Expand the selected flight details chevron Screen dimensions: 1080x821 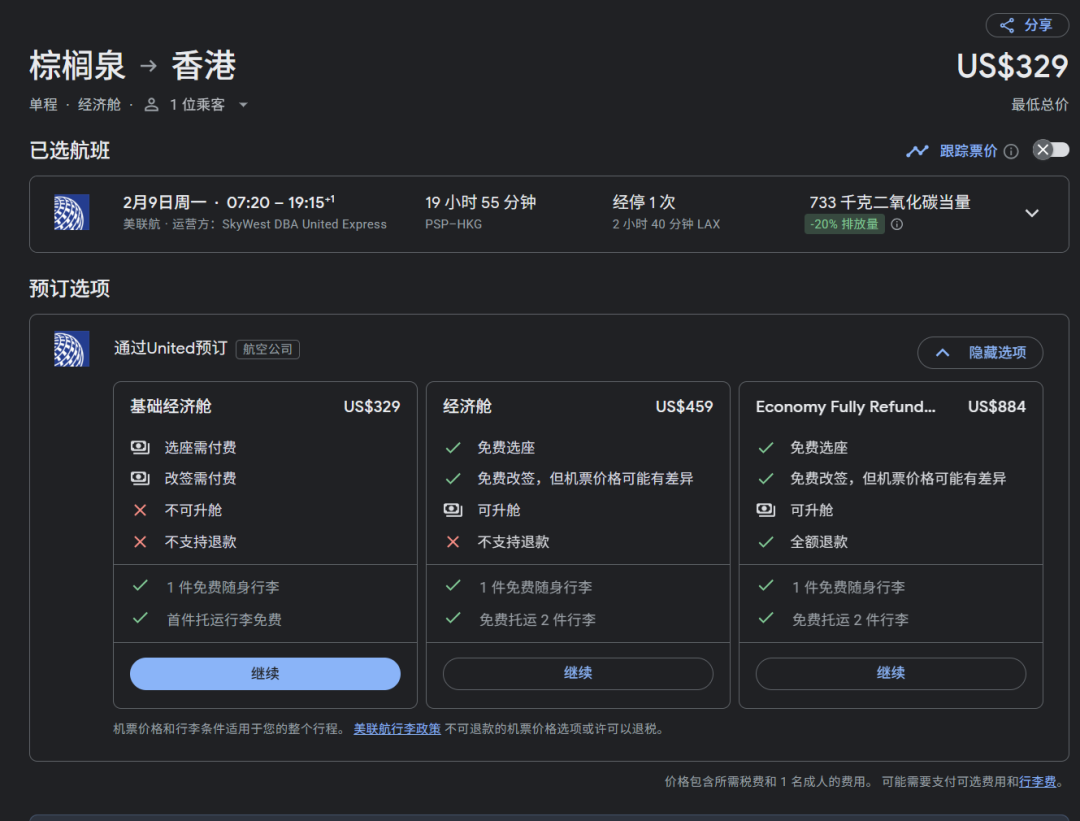[x=1032, y=213]
